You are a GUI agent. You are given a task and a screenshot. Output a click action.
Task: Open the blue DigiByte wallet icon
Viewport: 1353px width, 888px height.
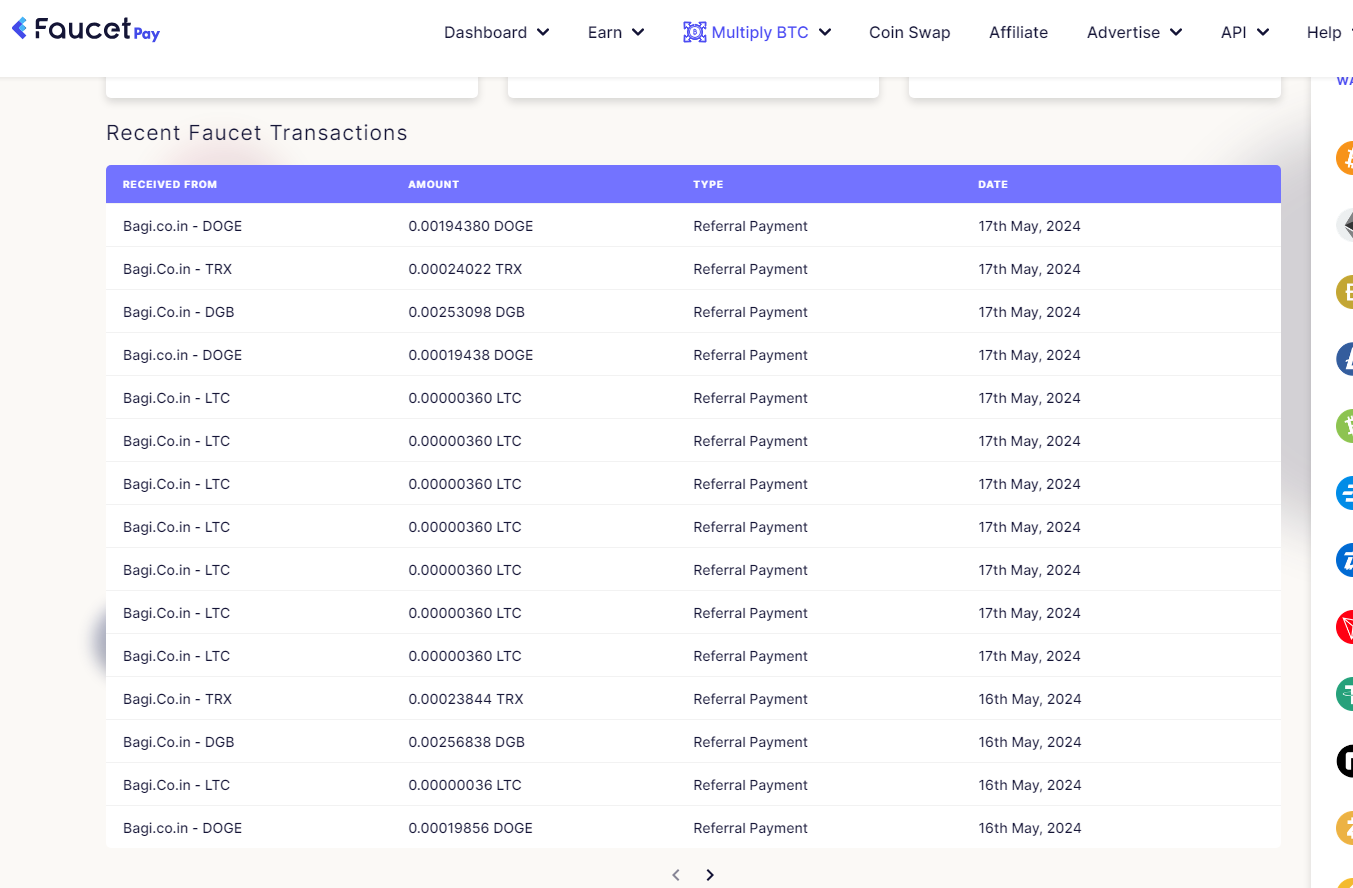tap(1345, 560)
